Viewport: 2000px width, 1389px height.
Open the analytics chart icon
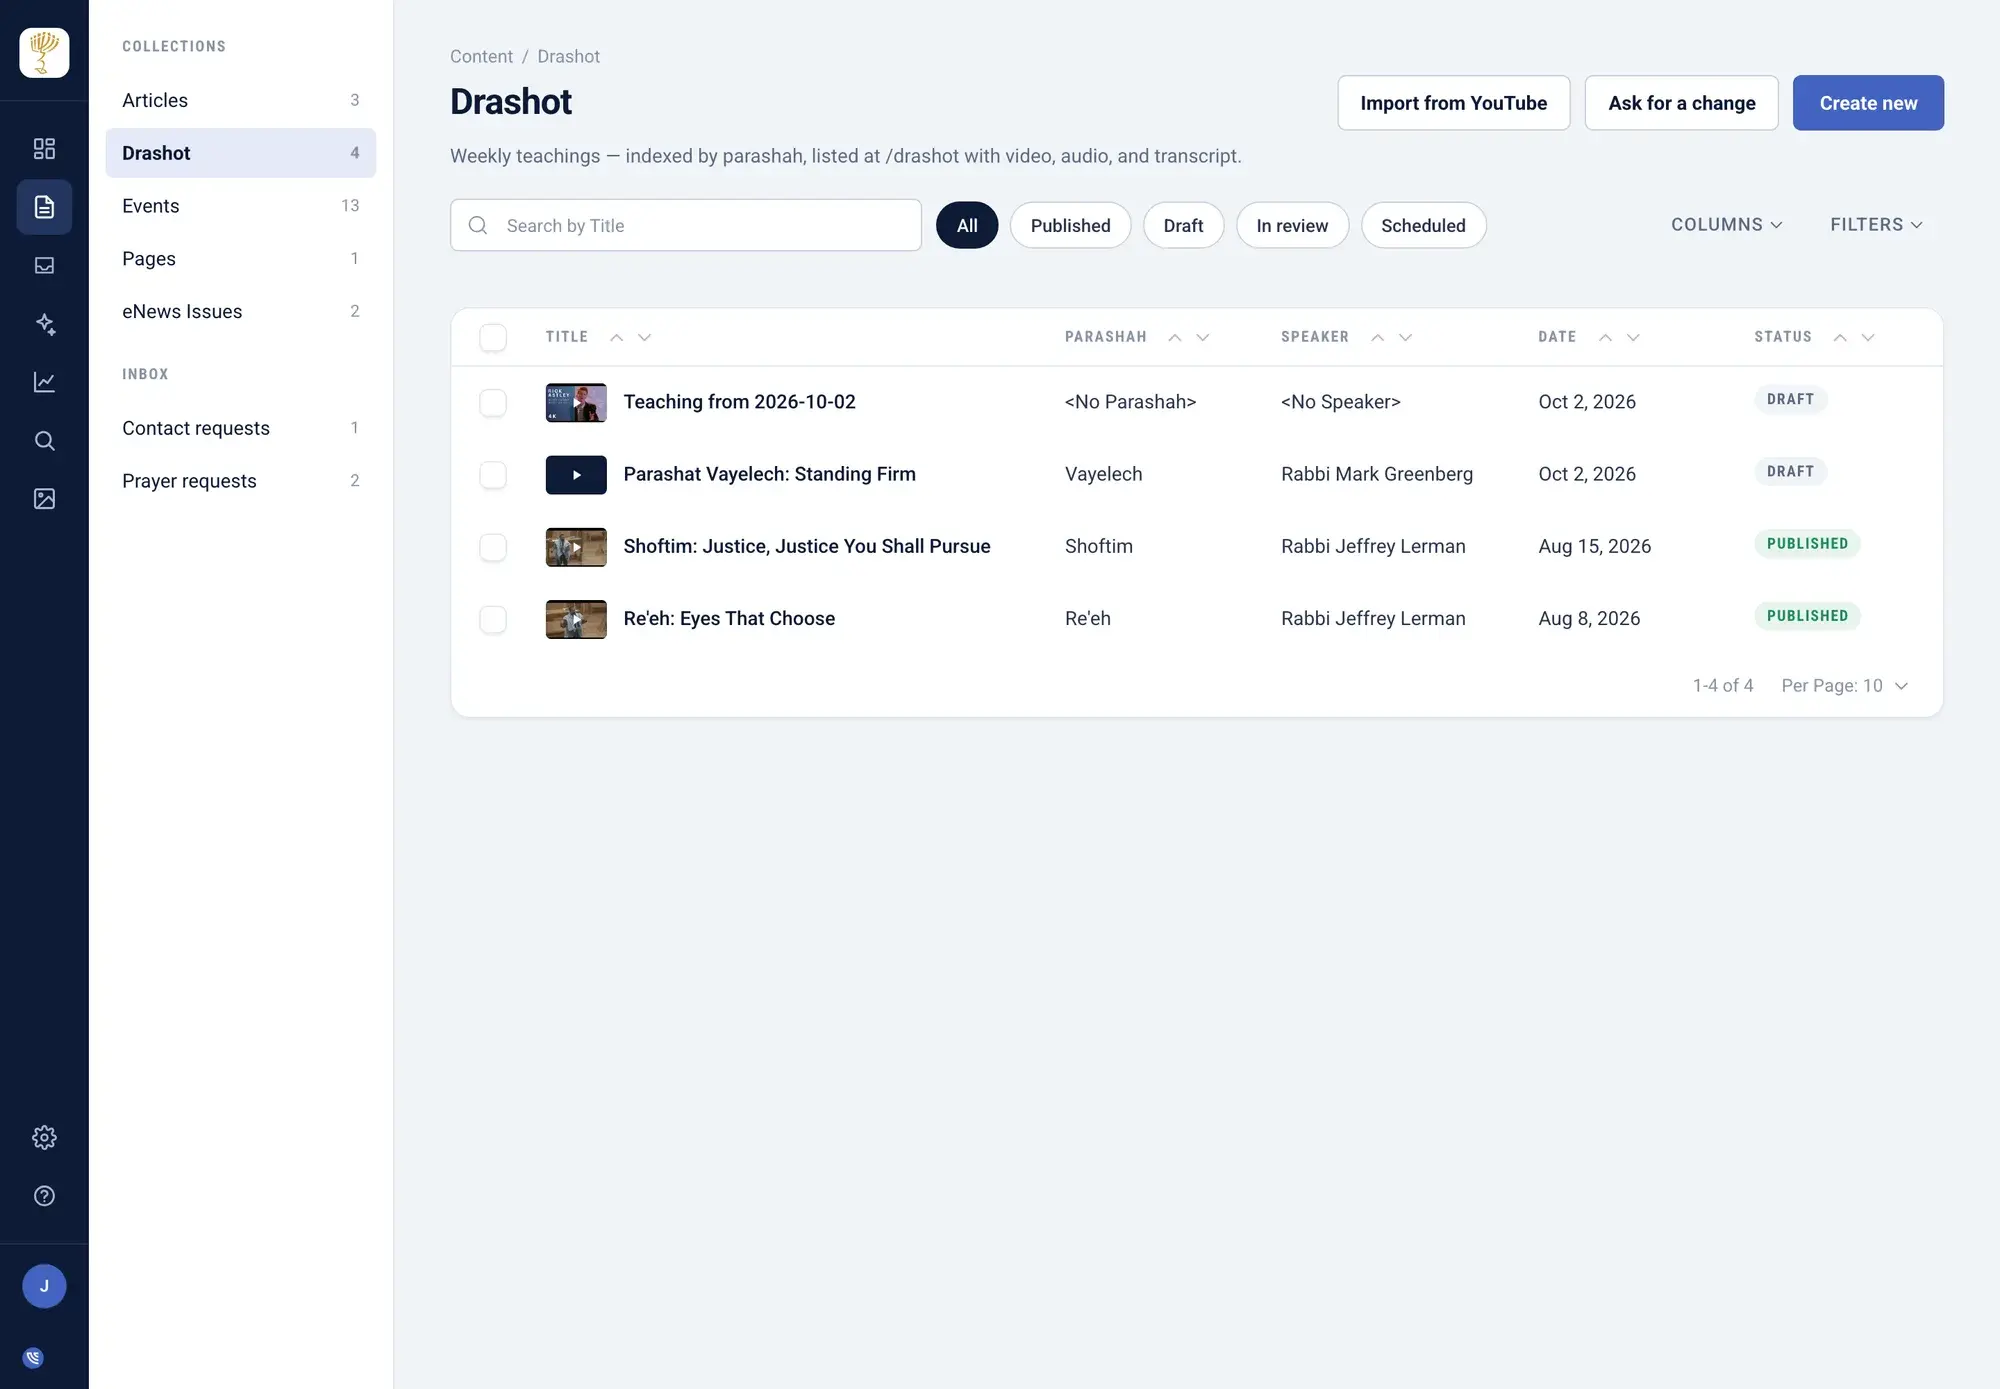click(44, 382)
